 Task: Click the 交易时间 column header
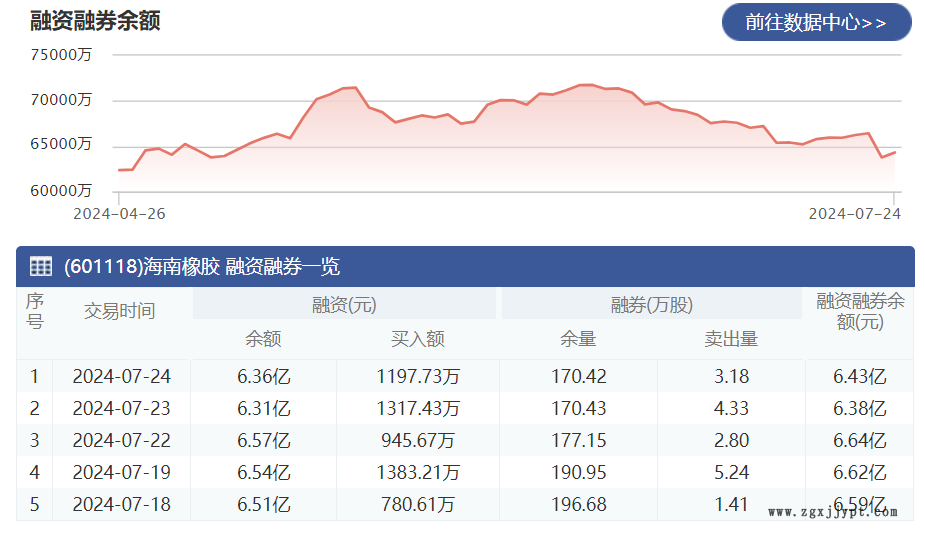coord(120,311)
